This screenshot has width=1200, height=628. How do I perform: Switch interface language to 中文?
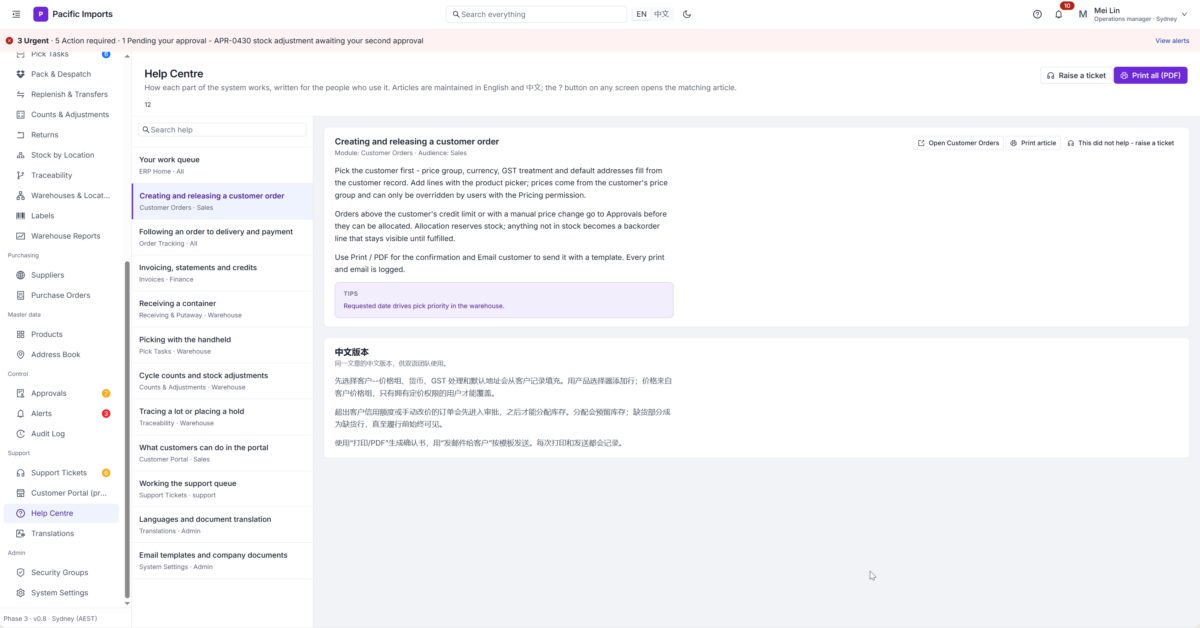(x=662, y=14)
